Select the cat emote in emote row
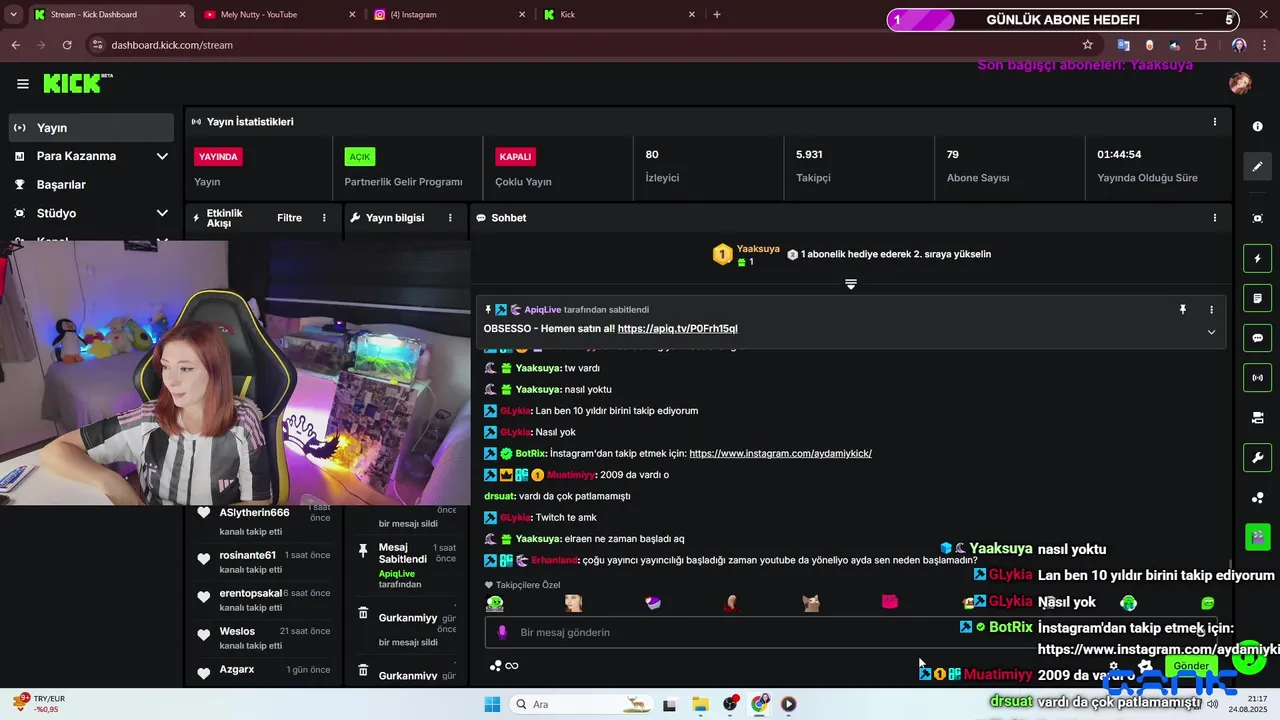Screen dimensions: 1280x720 coord(811,603)
